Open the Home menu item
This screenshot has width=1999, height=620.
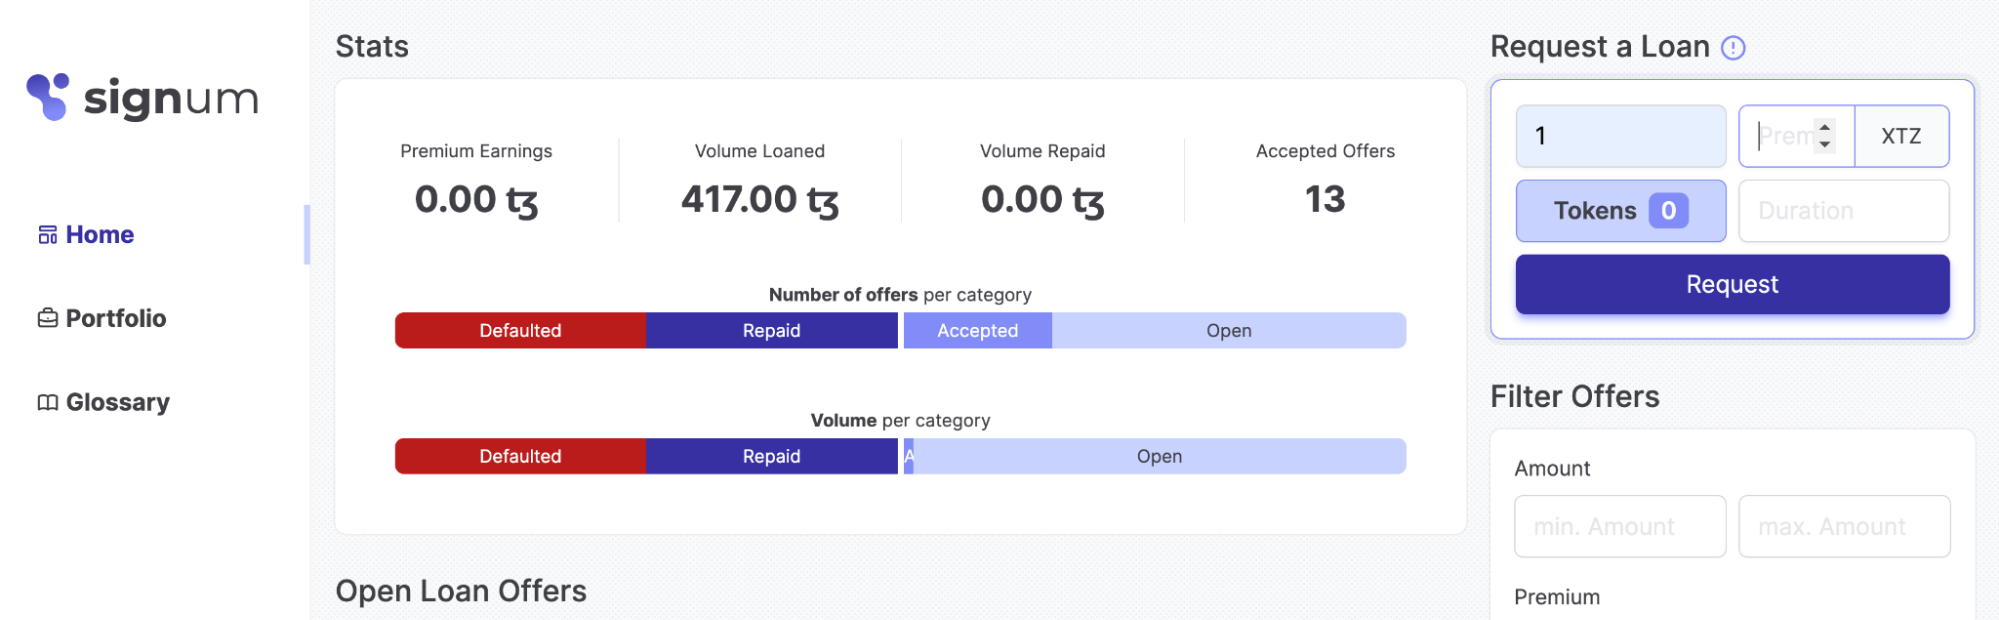pos(99,235)
